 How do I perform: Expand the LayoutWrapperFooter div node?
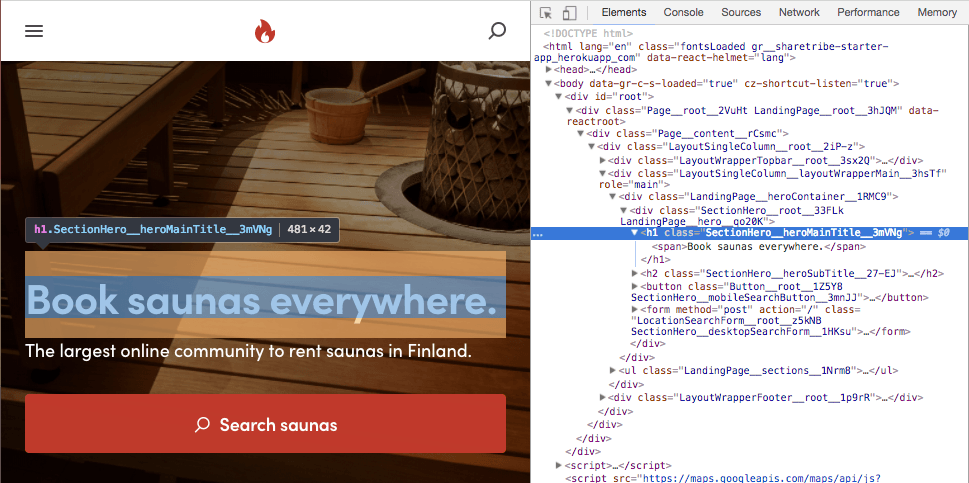pyautogui.click(x=603, y=397)
